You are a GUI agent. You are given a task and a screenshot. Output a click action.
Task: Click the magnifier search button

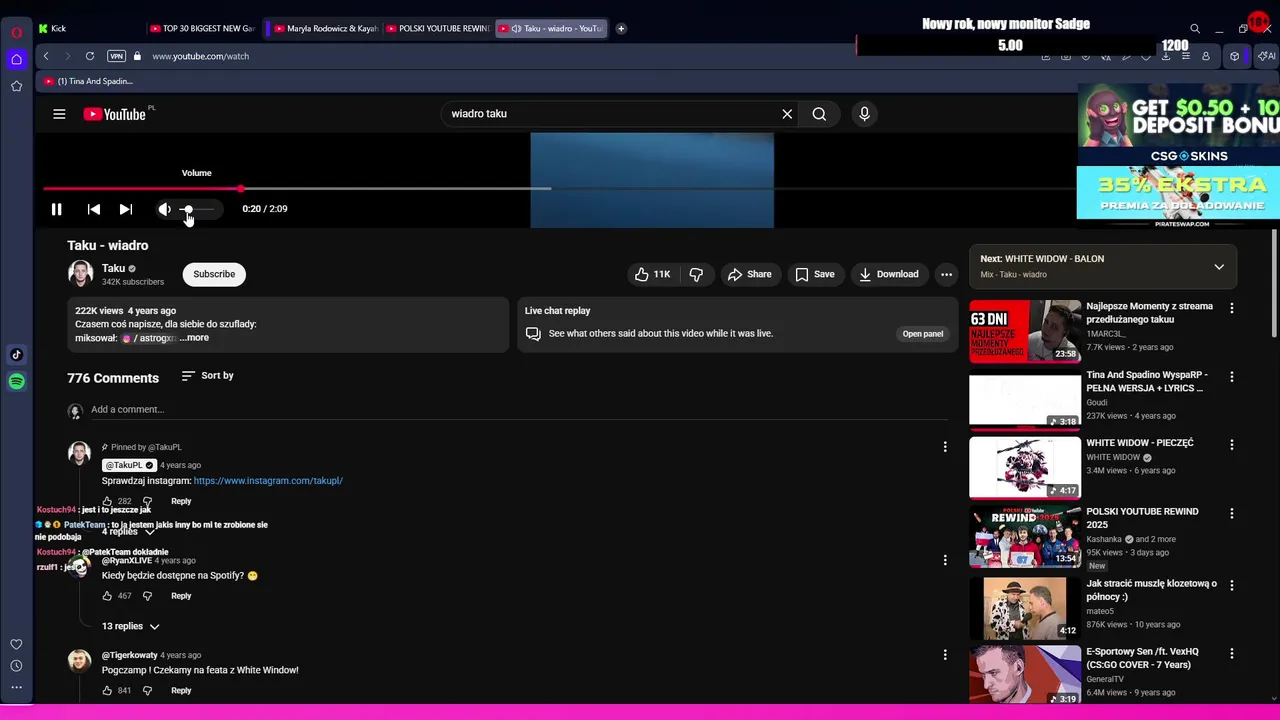[x=819, y=114]
